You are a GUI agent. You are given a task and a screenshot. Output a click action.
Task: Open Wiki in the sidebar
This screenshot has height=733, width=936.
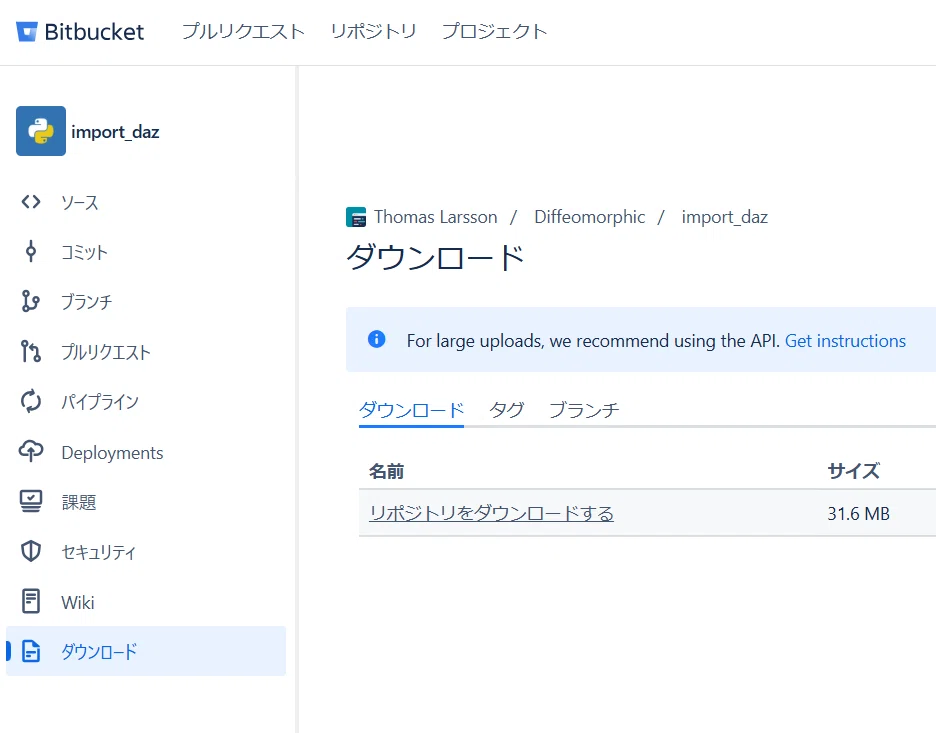(x=78, y=602)
